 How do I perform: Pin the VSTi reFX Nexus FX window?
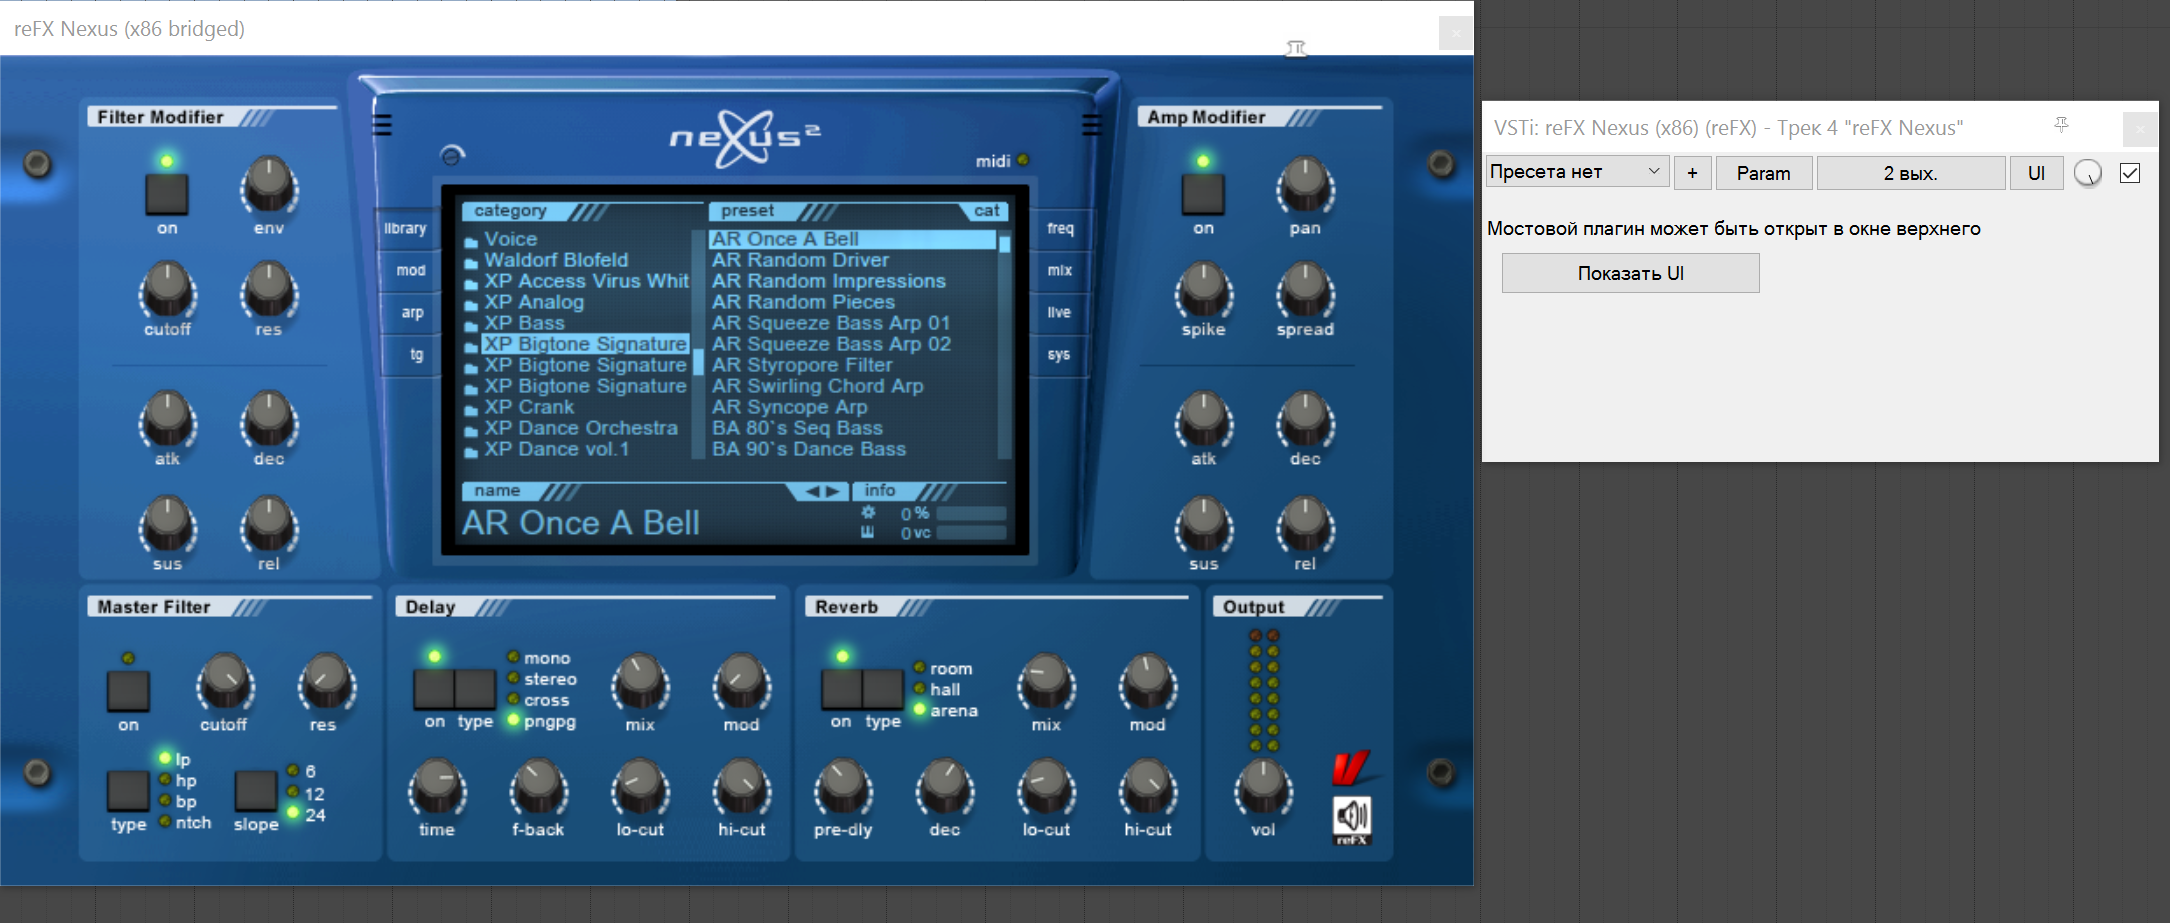coord(2061,125)
